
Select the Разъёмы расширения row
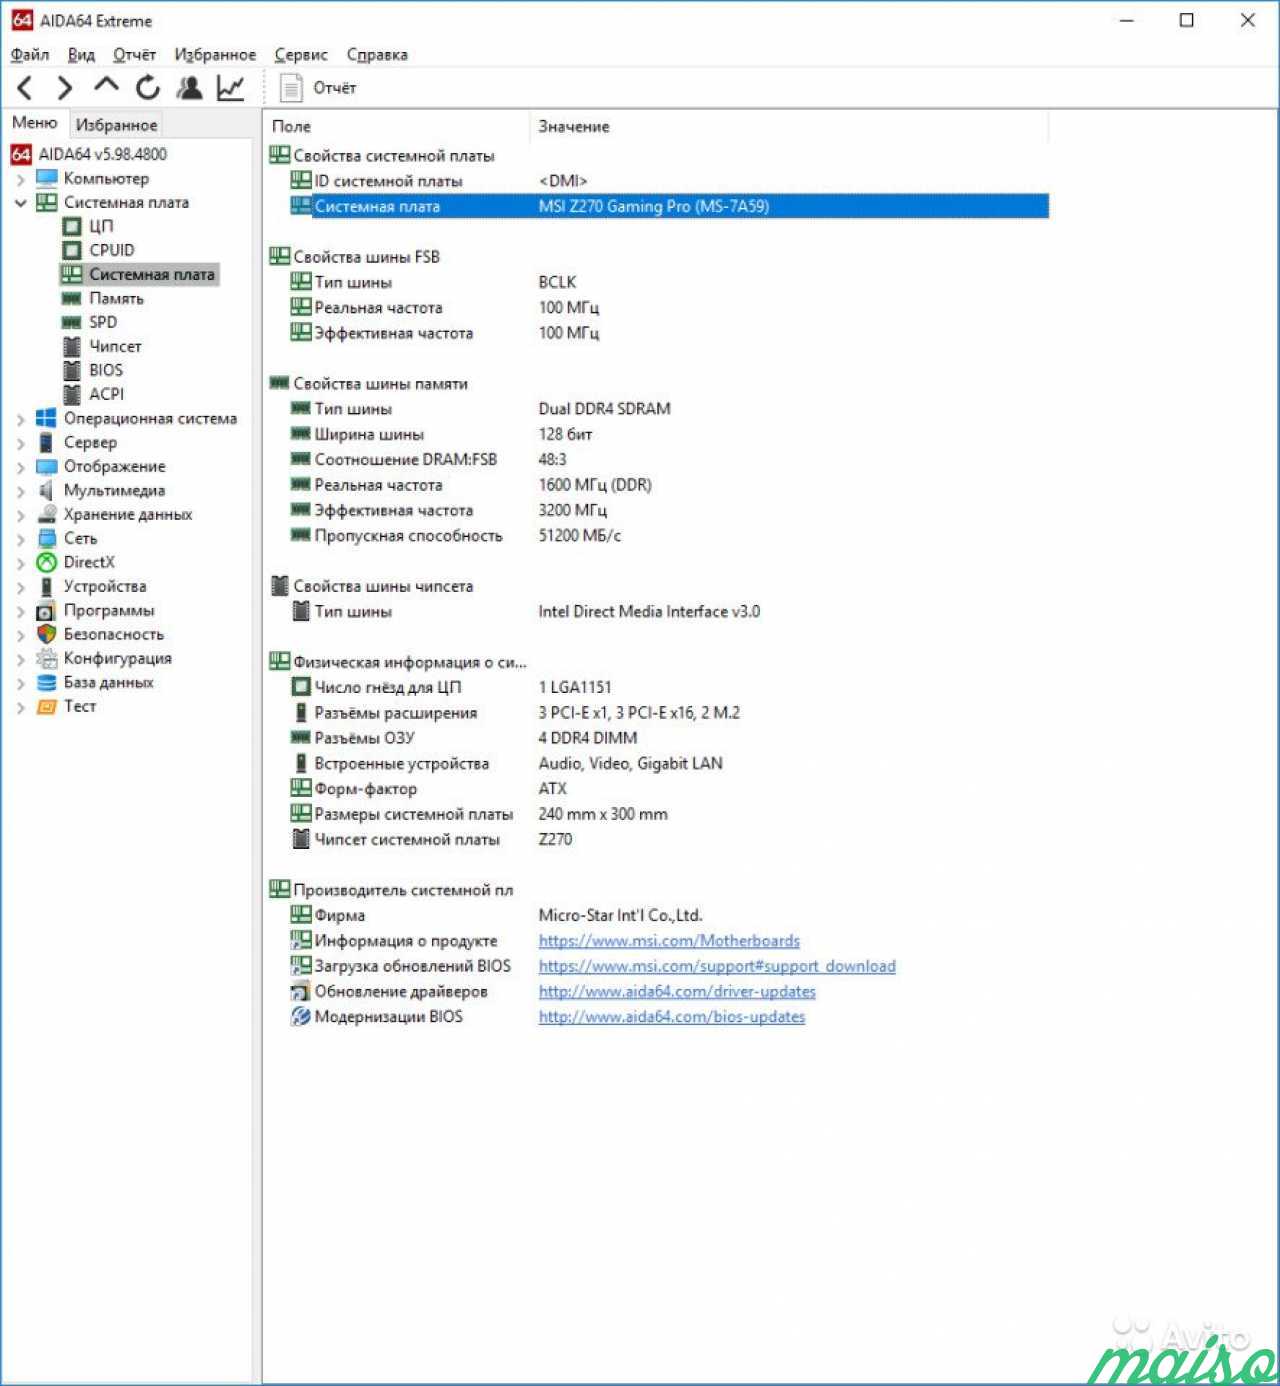pyautogui.click(x=668, y=713)
